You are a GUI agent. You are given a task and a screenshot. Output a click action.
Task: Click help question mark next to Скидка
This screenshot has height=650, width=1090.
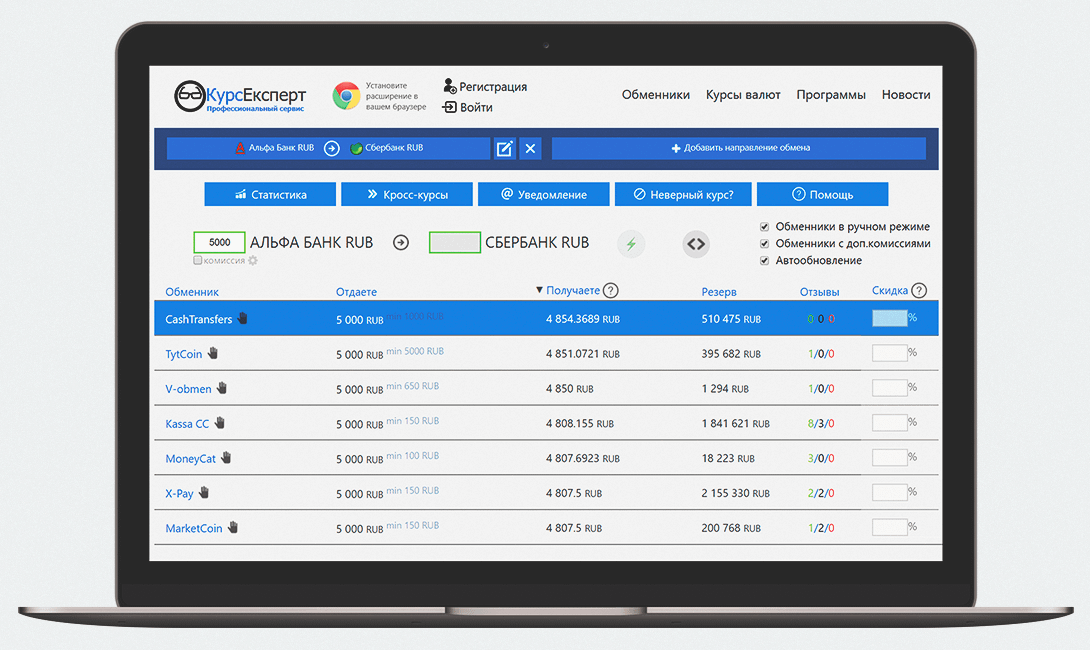[x=919, y=291]
